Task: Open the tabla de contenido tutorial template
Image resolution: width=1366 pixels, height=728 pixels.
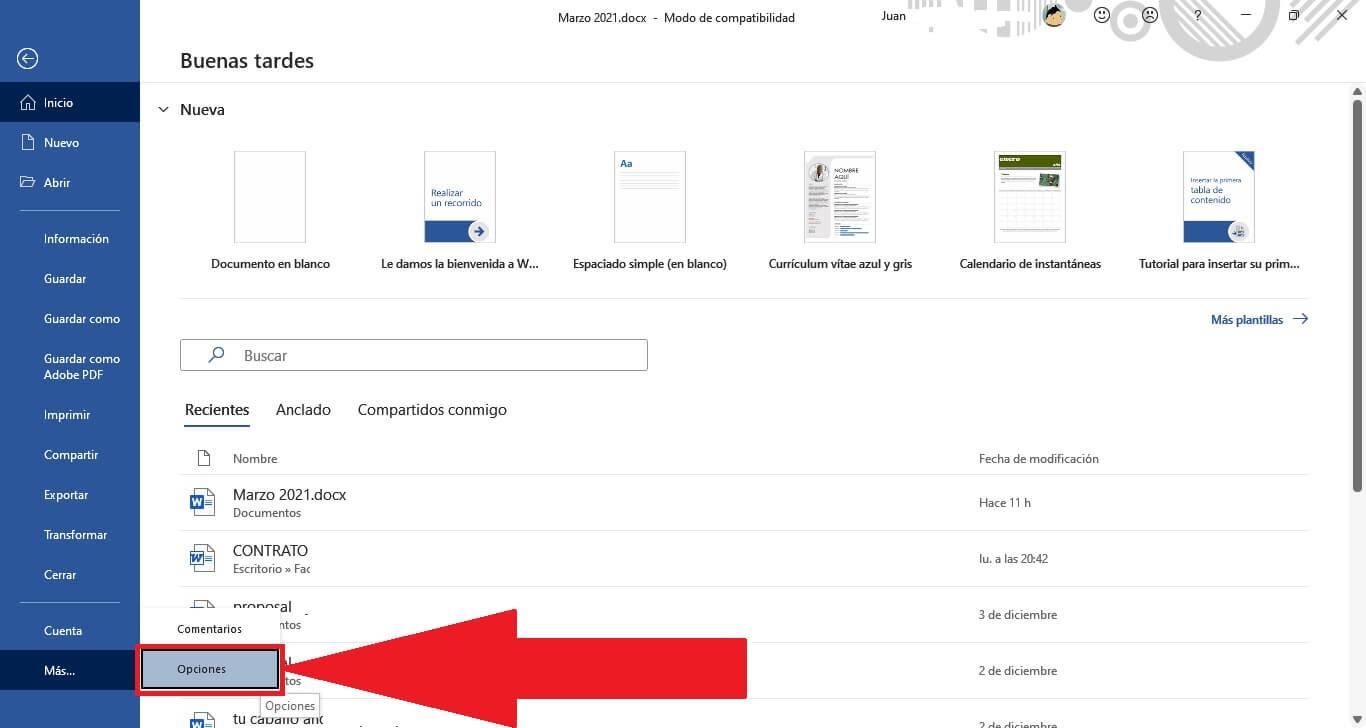Action: click(1219, 197)
